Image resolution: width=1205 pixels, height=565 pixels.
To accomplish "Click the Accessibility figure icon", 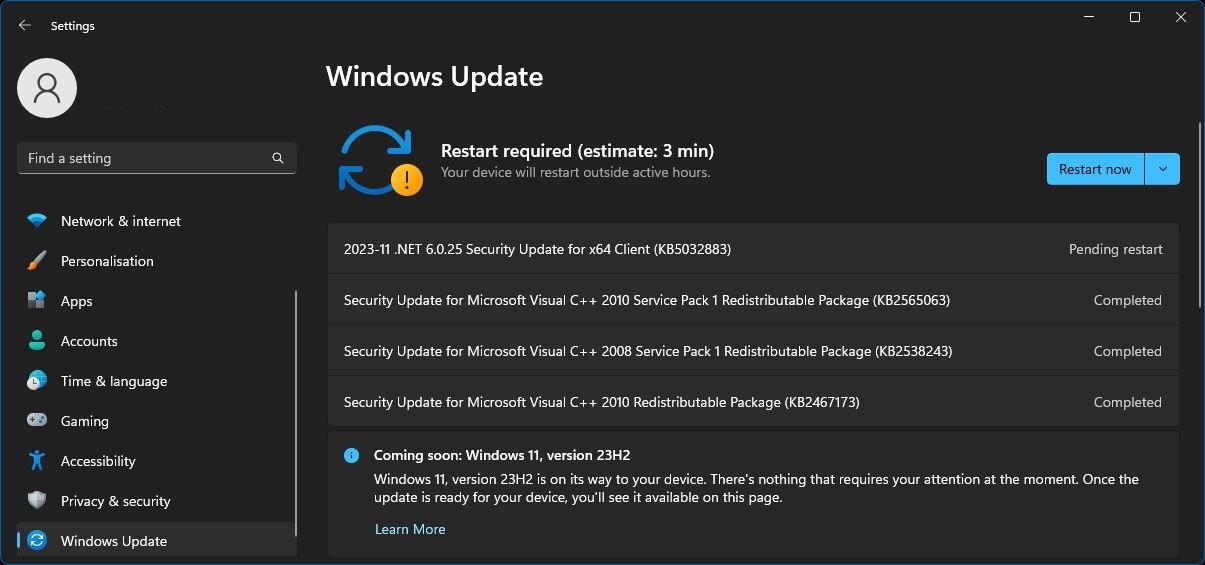I will pos(37,461).
